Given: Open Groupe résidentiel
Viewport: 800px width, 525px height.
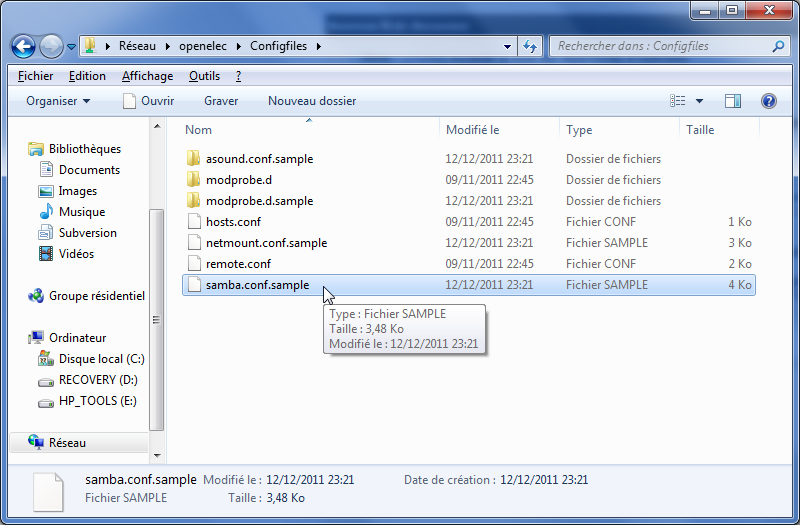Looking at the screenshot, I should [86, 296].
